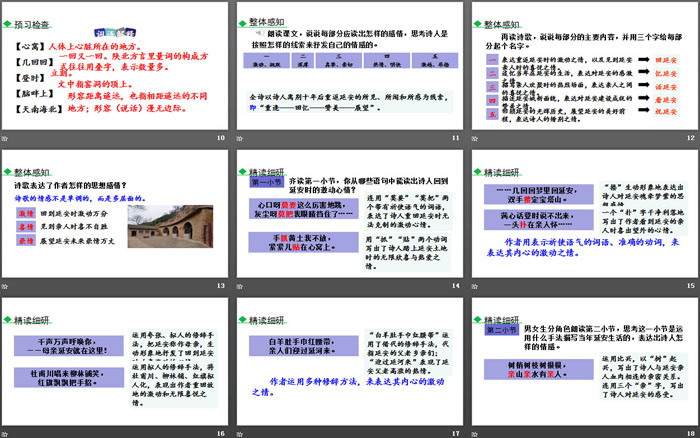Click slide number 10
Screen dimensions: 700x438
221,138
